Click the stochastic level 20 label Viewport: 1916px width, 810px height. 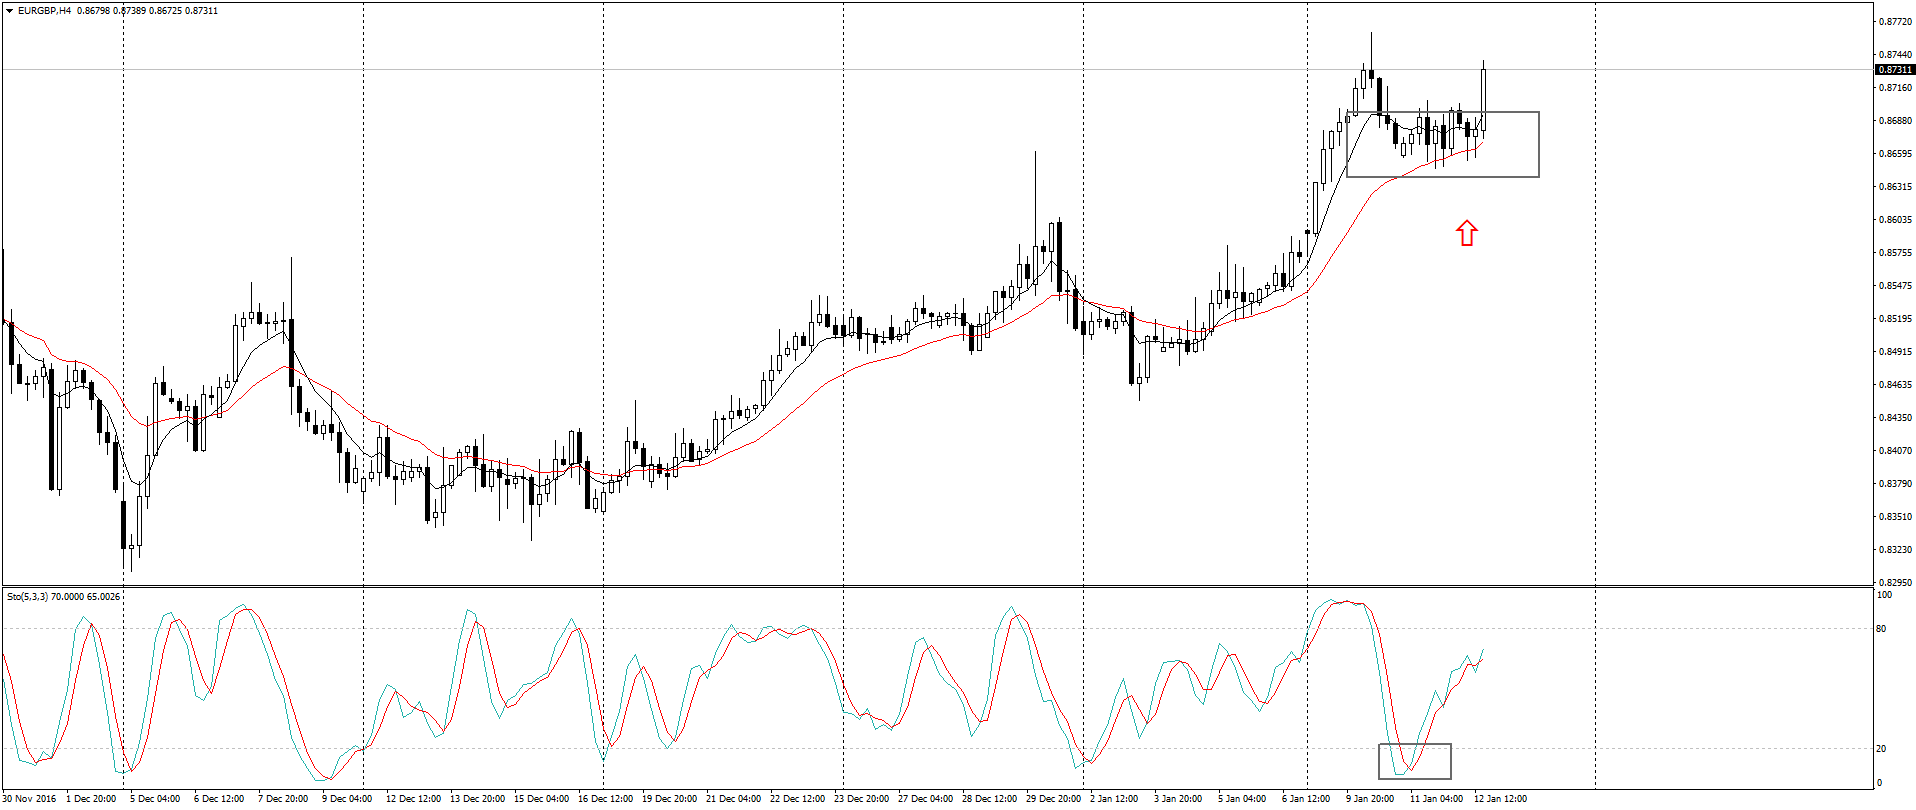pos(1881,749)
